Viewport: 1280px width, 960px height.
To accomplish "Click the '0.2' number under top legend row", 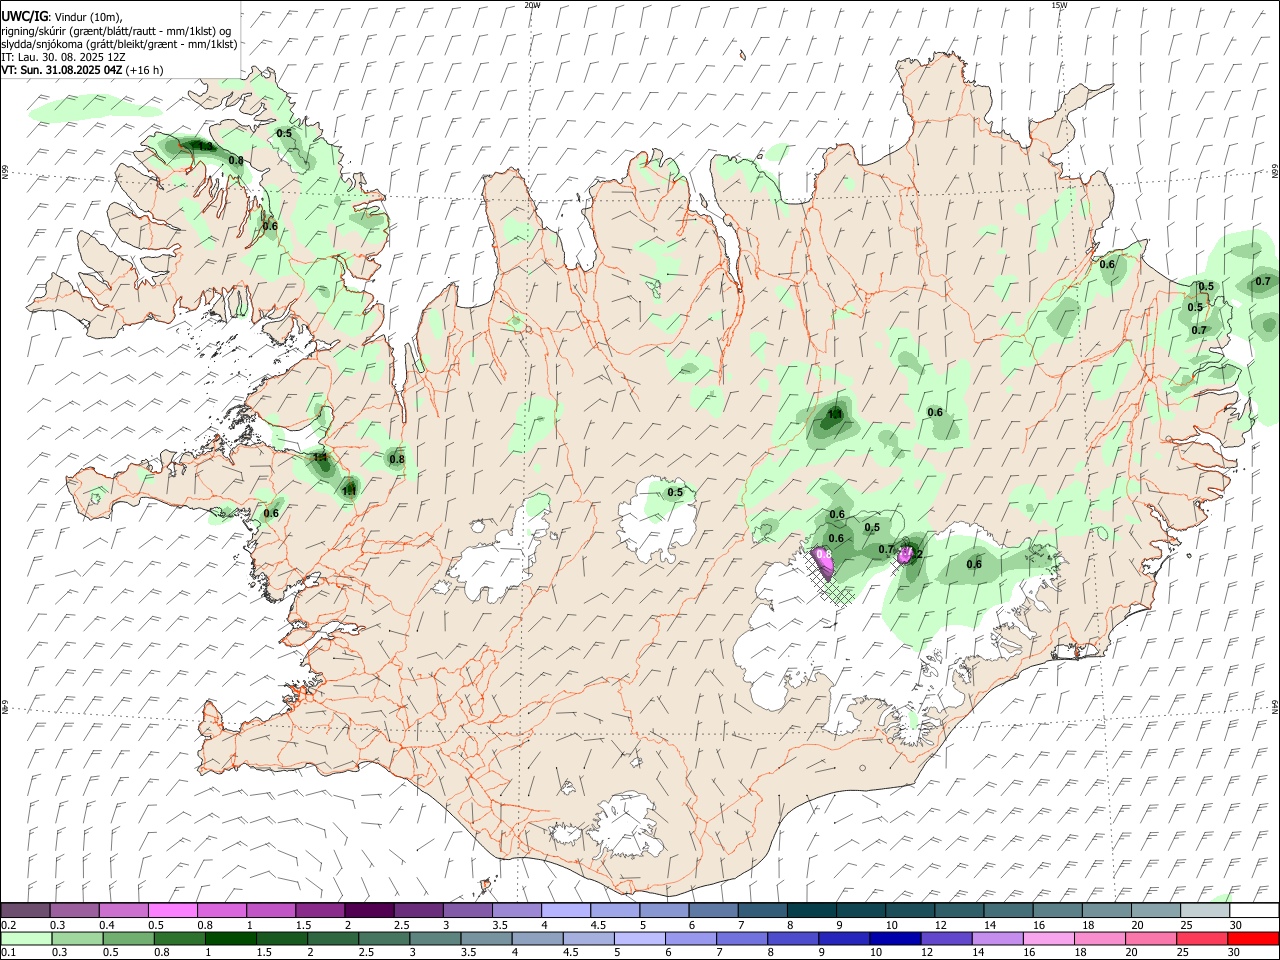I will click(9, 925).
